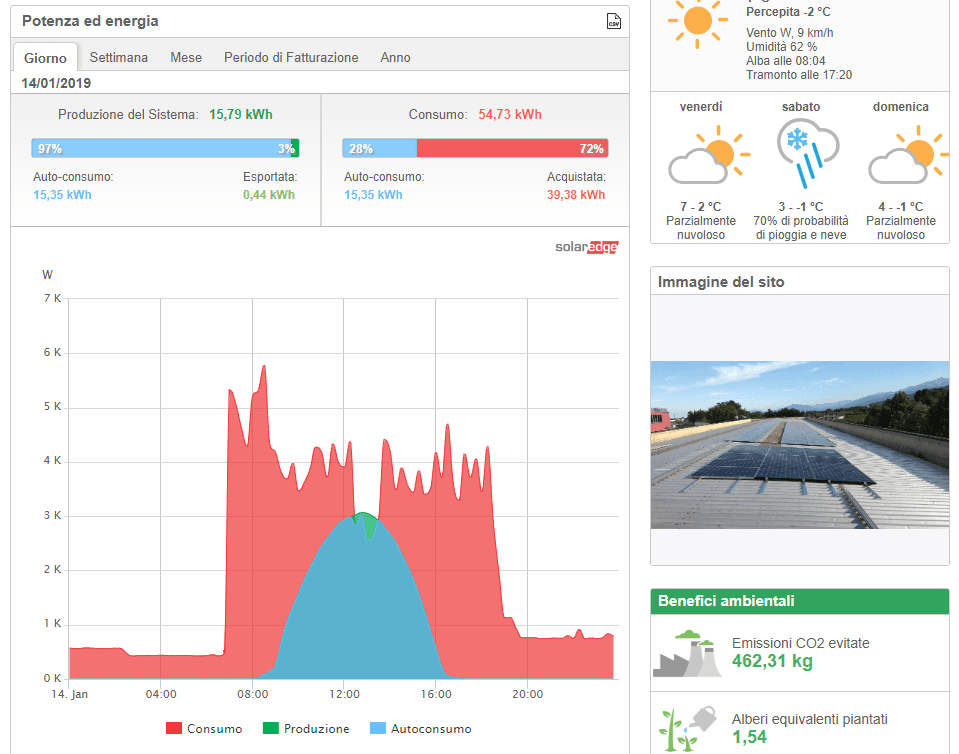Click CO2 value 462,31 kg

(x=772, y=661)
